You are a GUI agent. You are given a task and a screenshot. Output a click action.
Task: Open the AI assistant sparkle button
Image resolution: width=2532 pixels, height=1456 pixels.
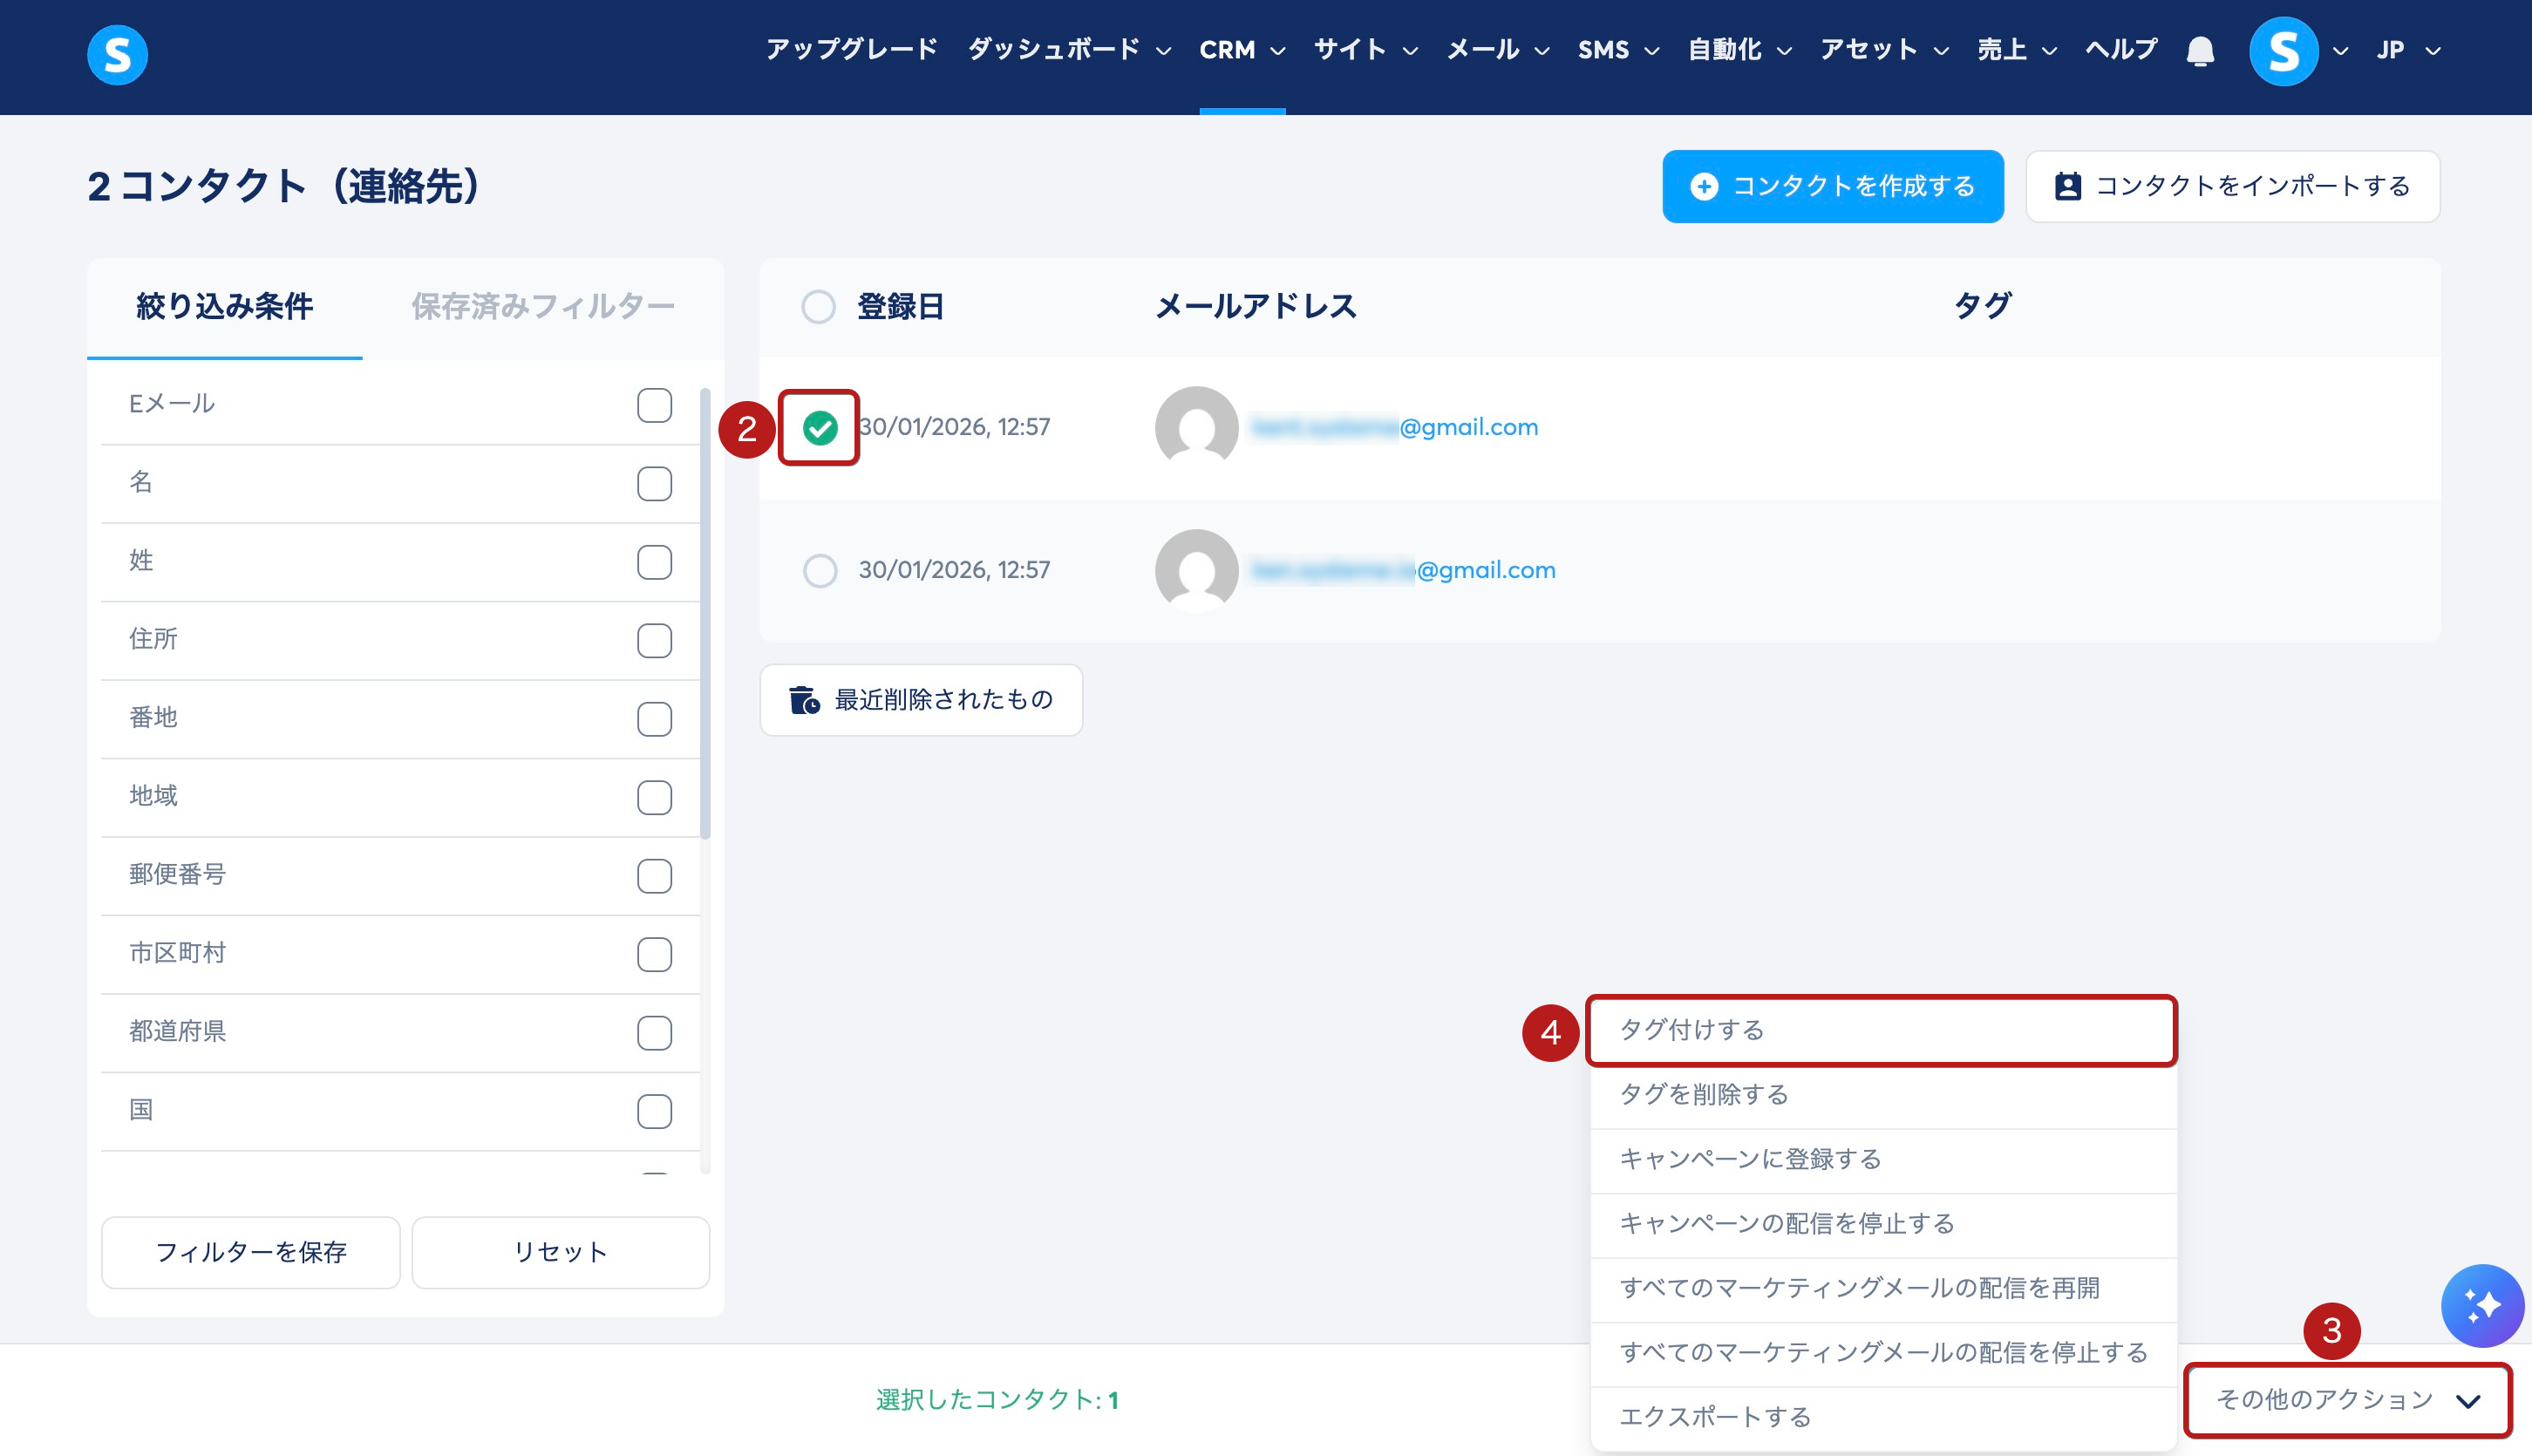coord(2481,1305)
